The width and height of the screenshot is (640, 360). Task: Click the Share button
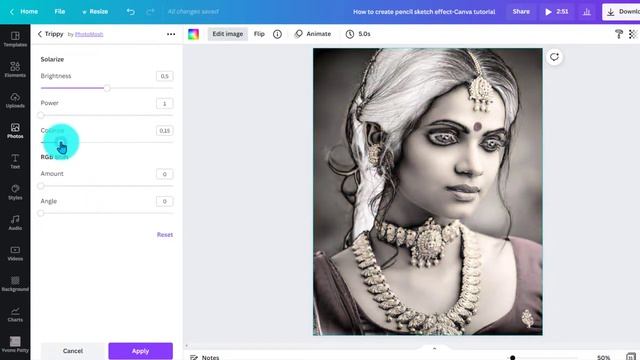521,12
